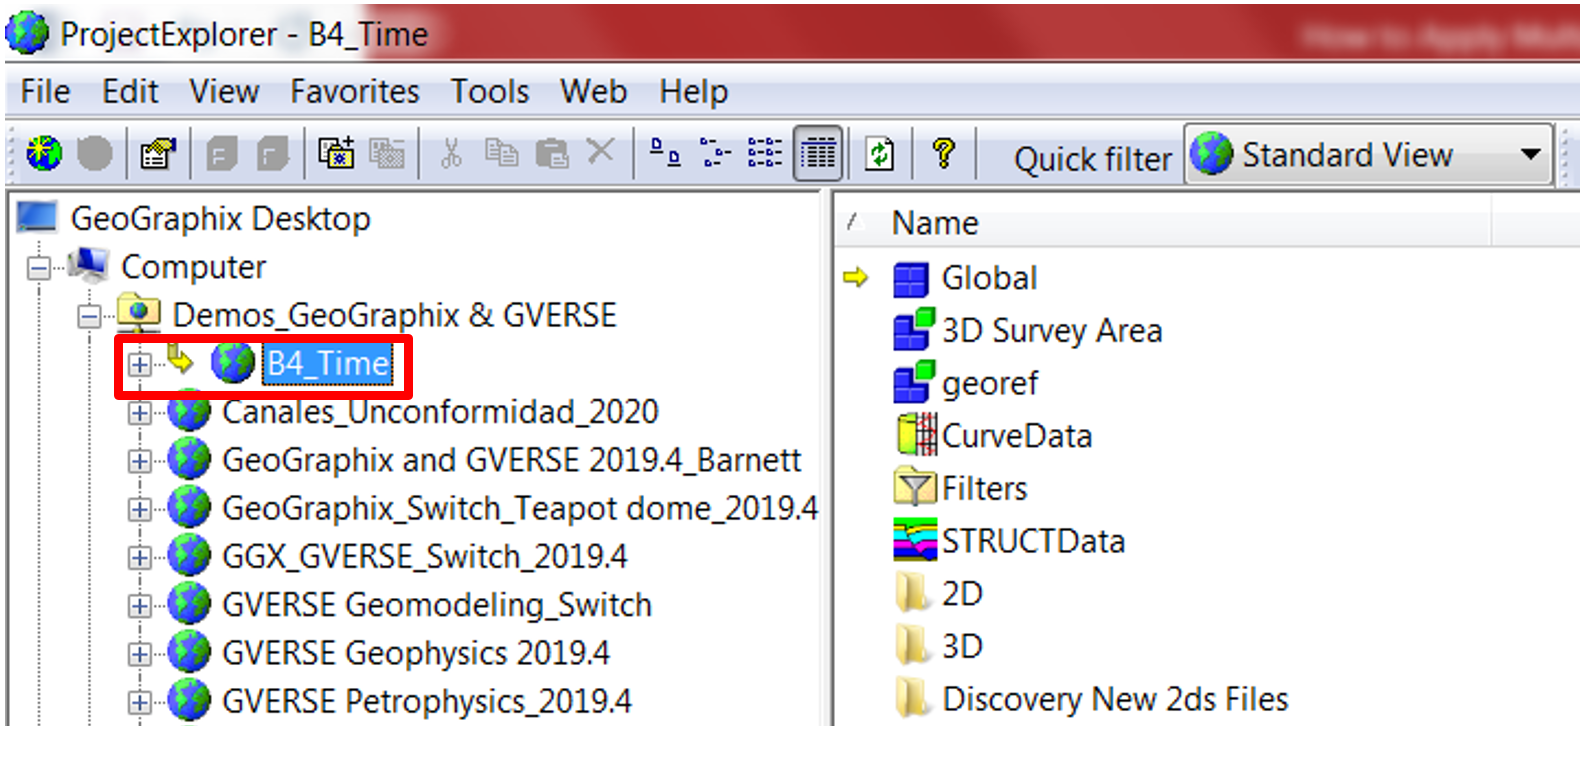Open the Edit menu

click(130, 92)
